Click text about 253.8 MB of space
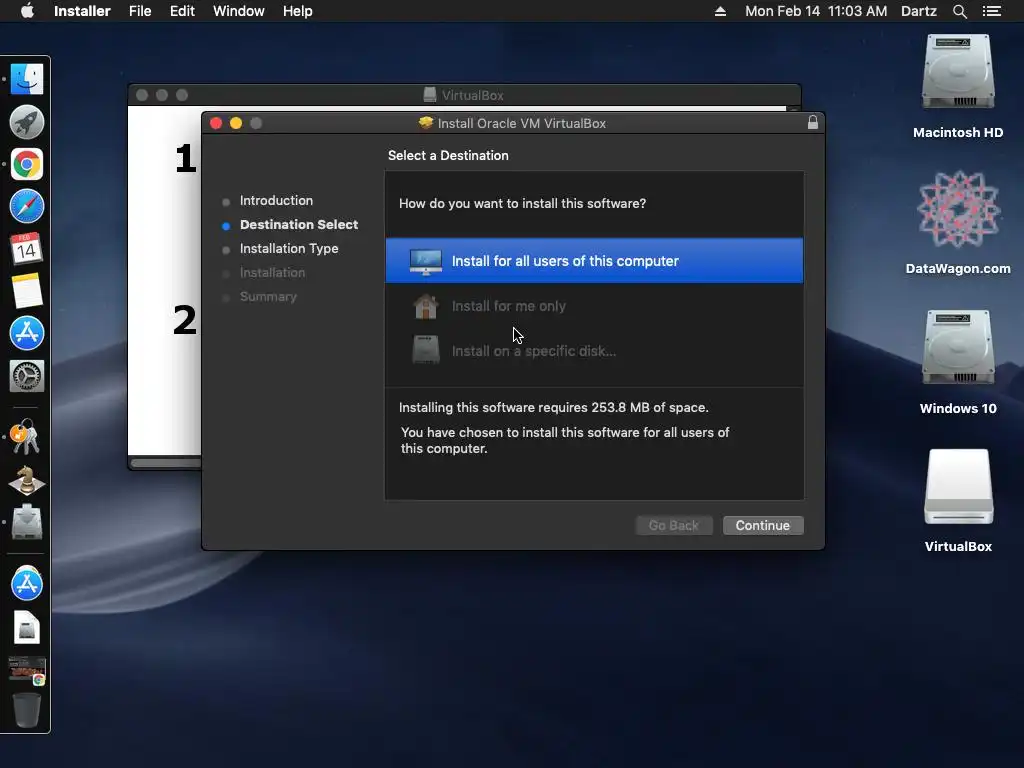Image resolution: width=1024 pixels, height=768 pixels. [554, 408]
